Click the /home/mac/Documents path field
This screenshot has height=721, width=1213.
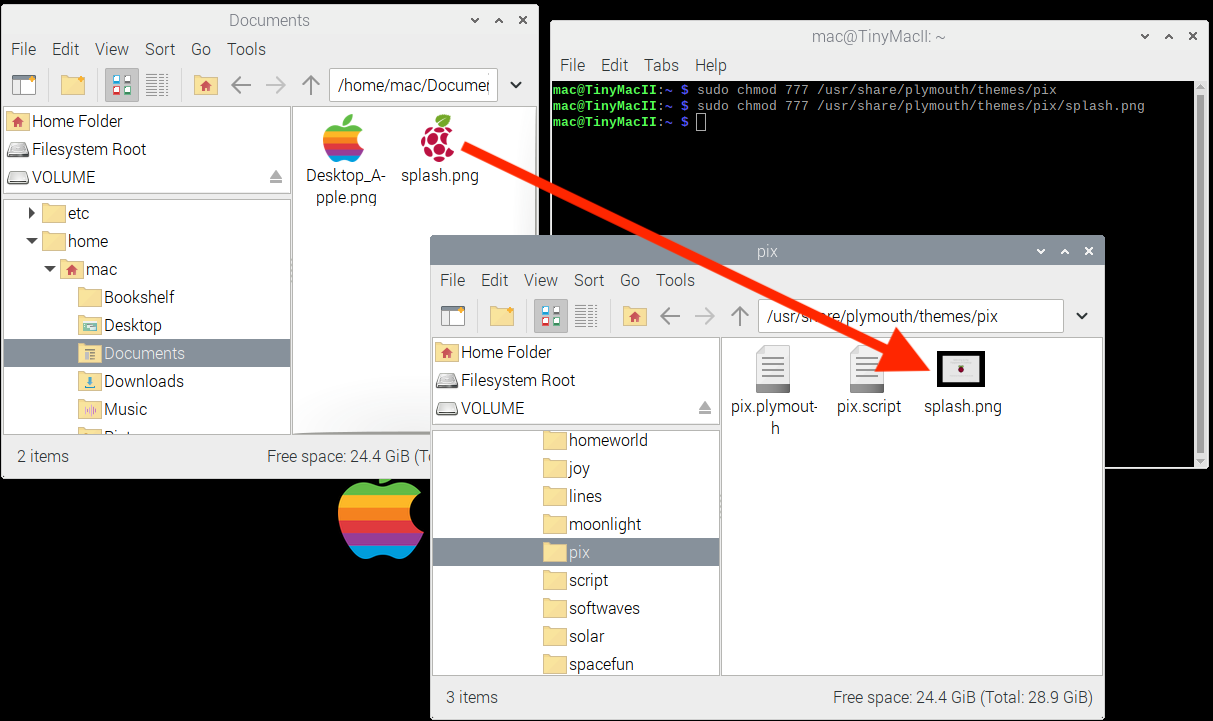413,85
